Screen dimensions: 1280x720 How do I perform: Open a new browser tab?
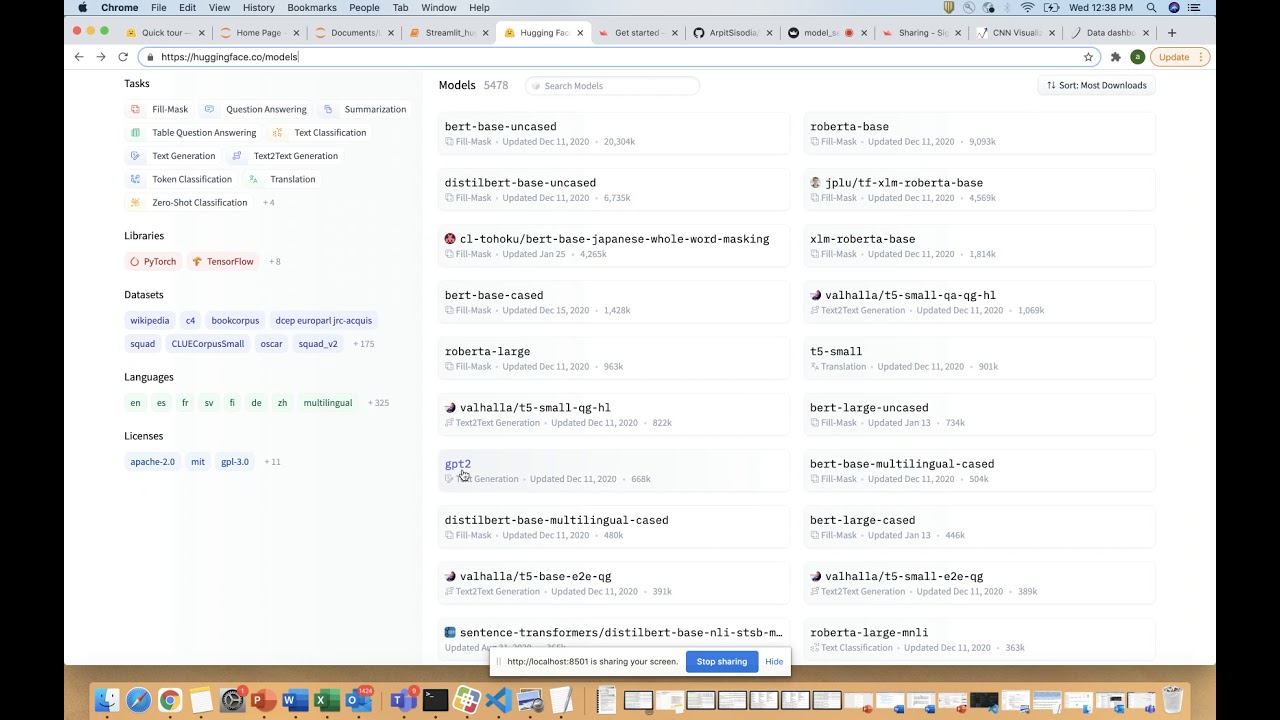[x=1171, y=32]
